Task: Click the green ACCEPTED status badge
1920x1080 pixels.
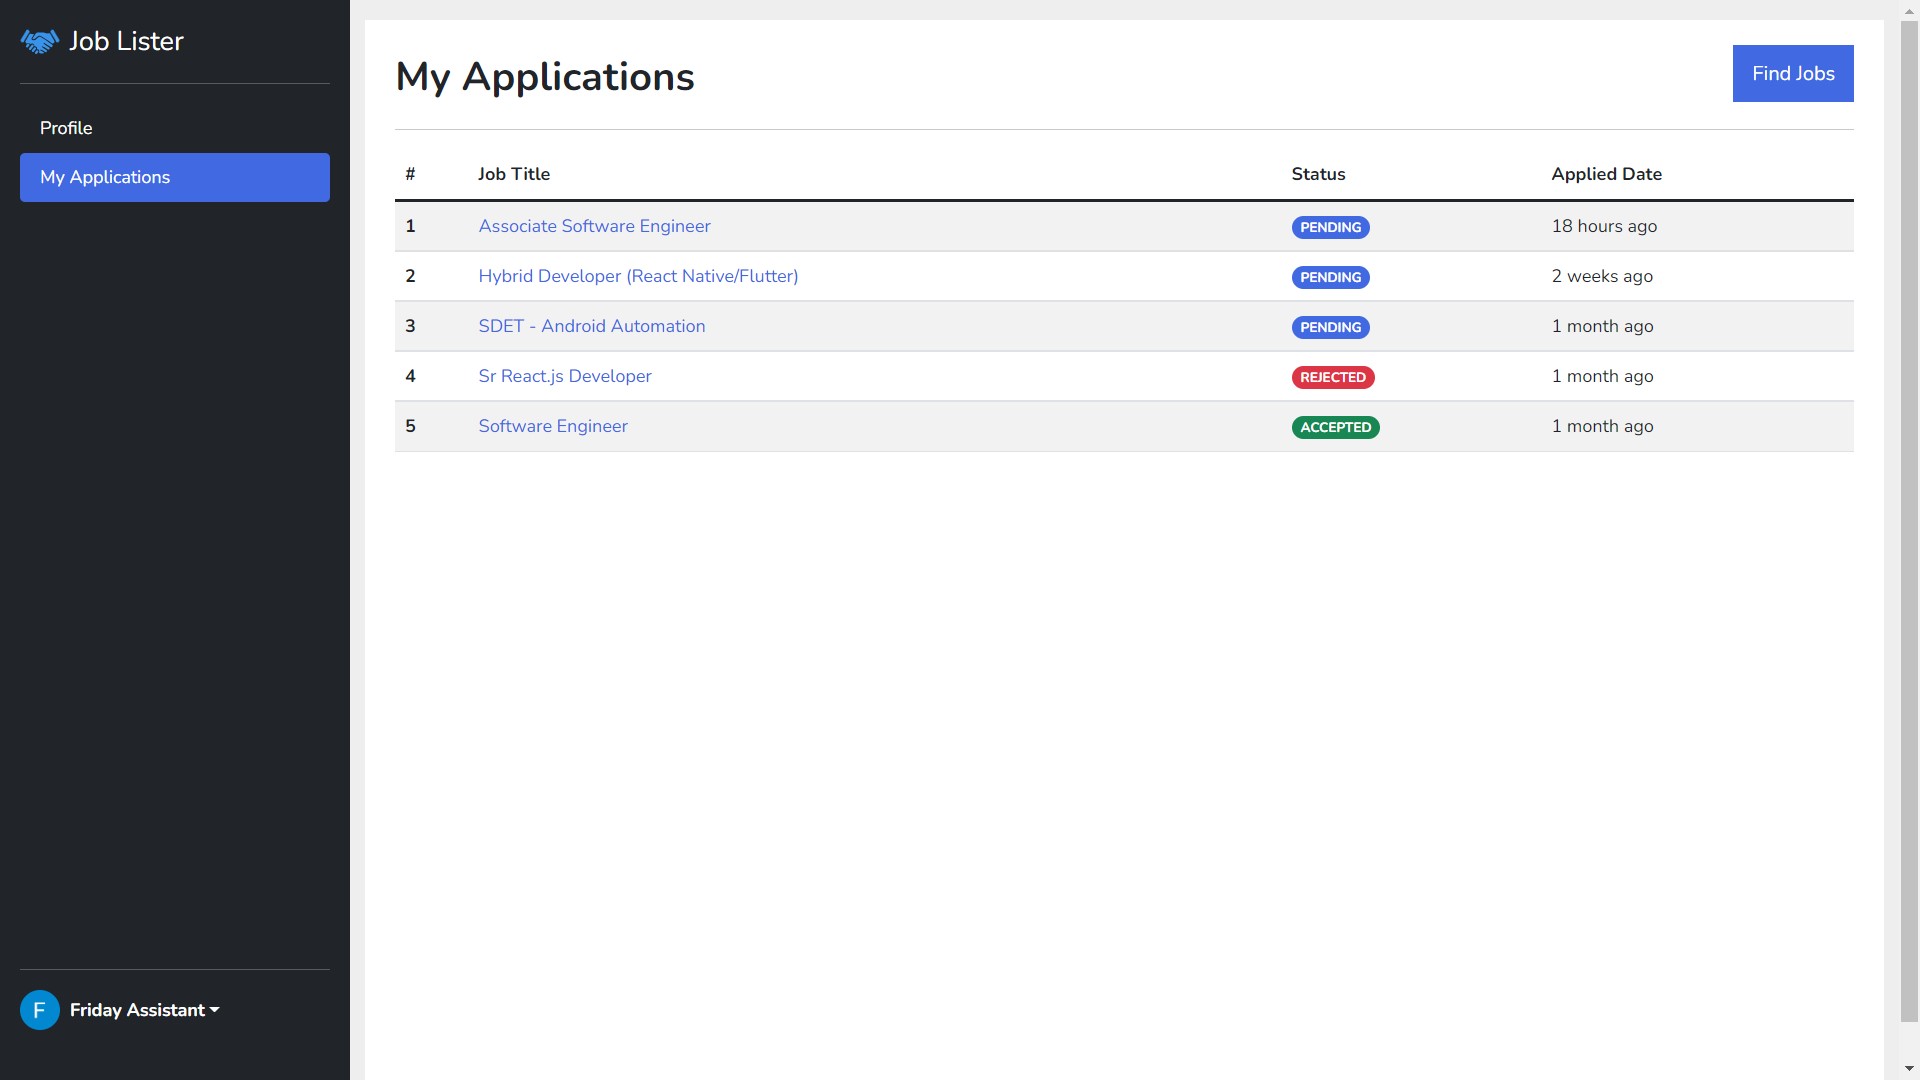Action: click(1335, 427)
